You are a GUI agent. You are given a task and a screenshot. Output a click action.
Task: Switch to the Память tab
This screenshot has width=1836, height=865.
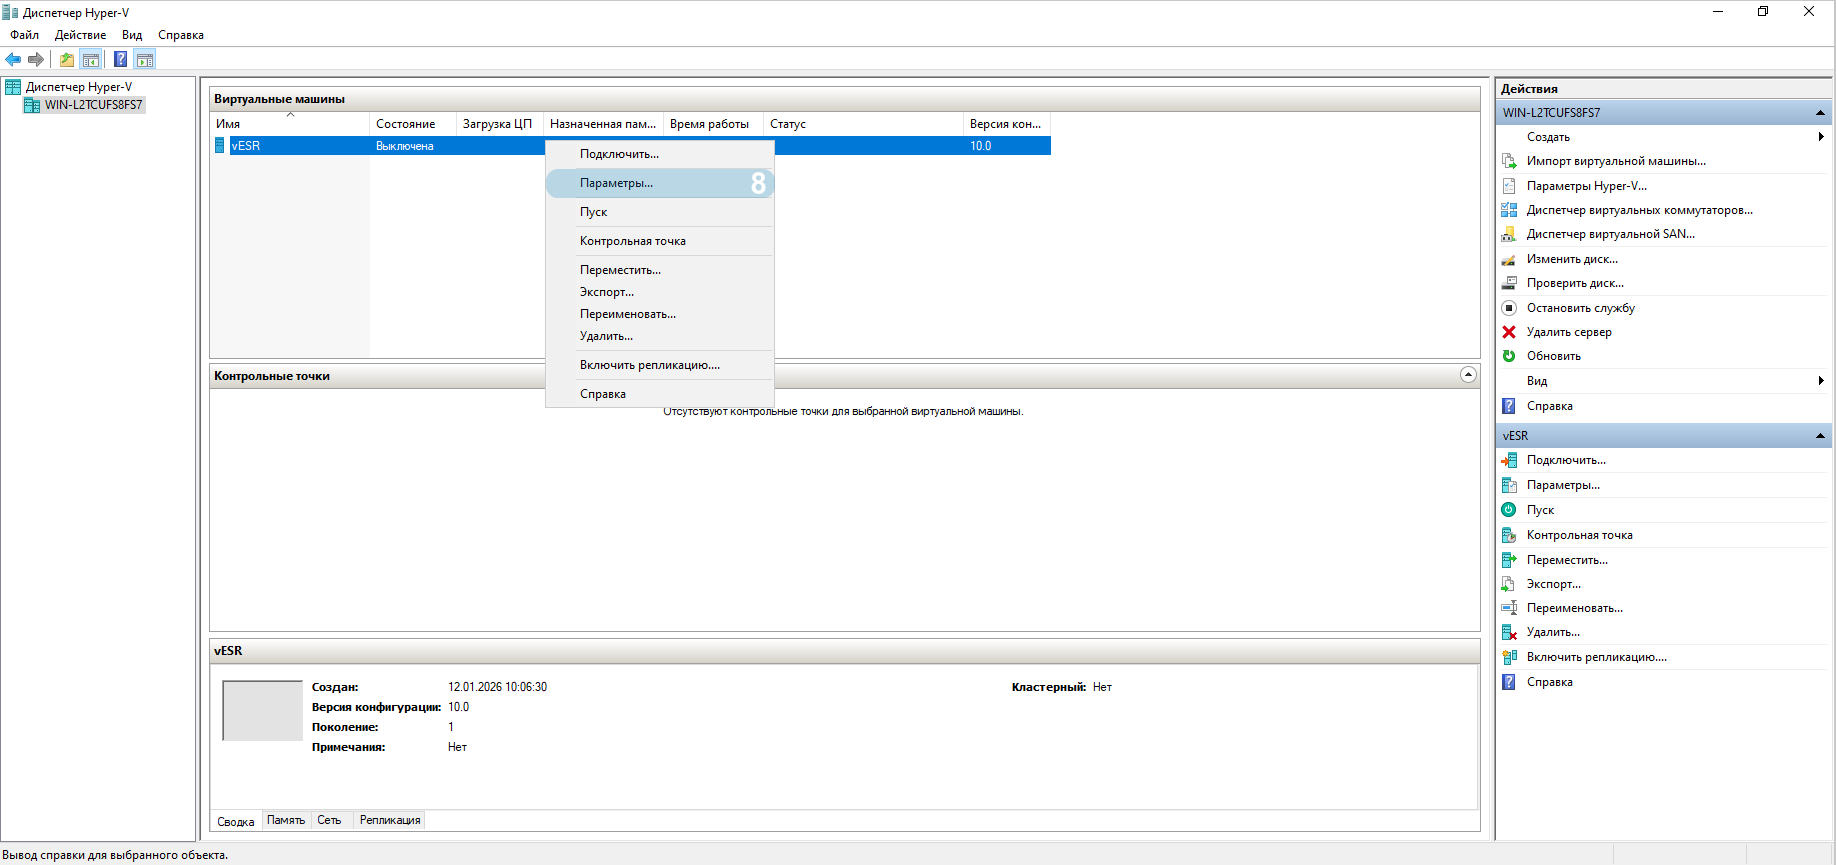click(286, 820)
